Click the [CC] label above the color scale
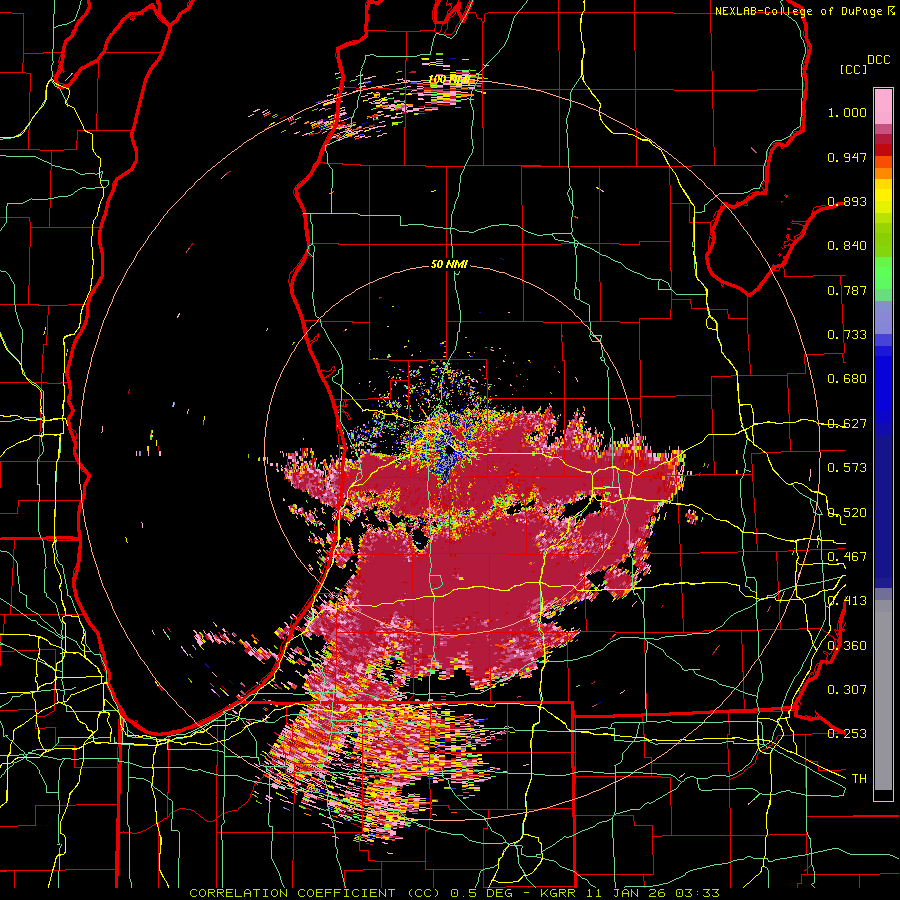 click(853, 69)
